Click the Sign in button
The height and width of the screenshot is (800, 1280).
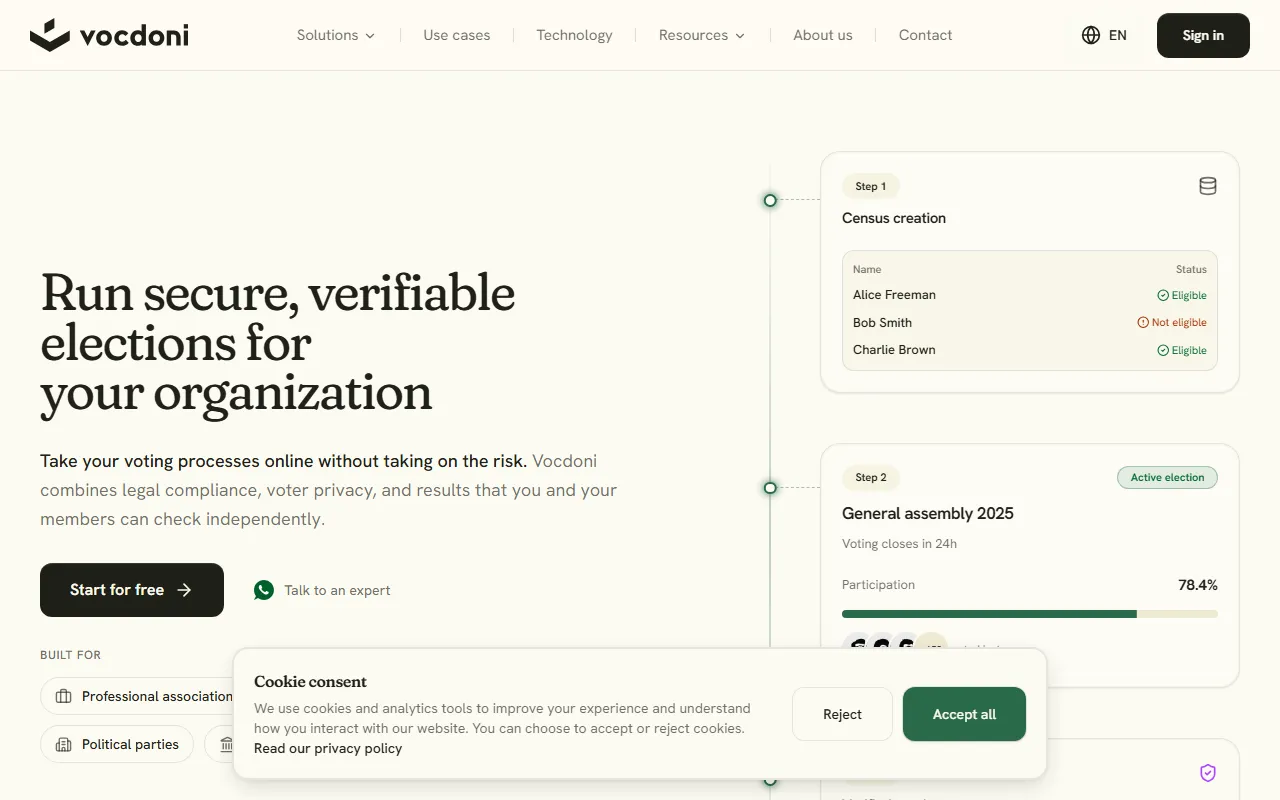pos(1203,35)
